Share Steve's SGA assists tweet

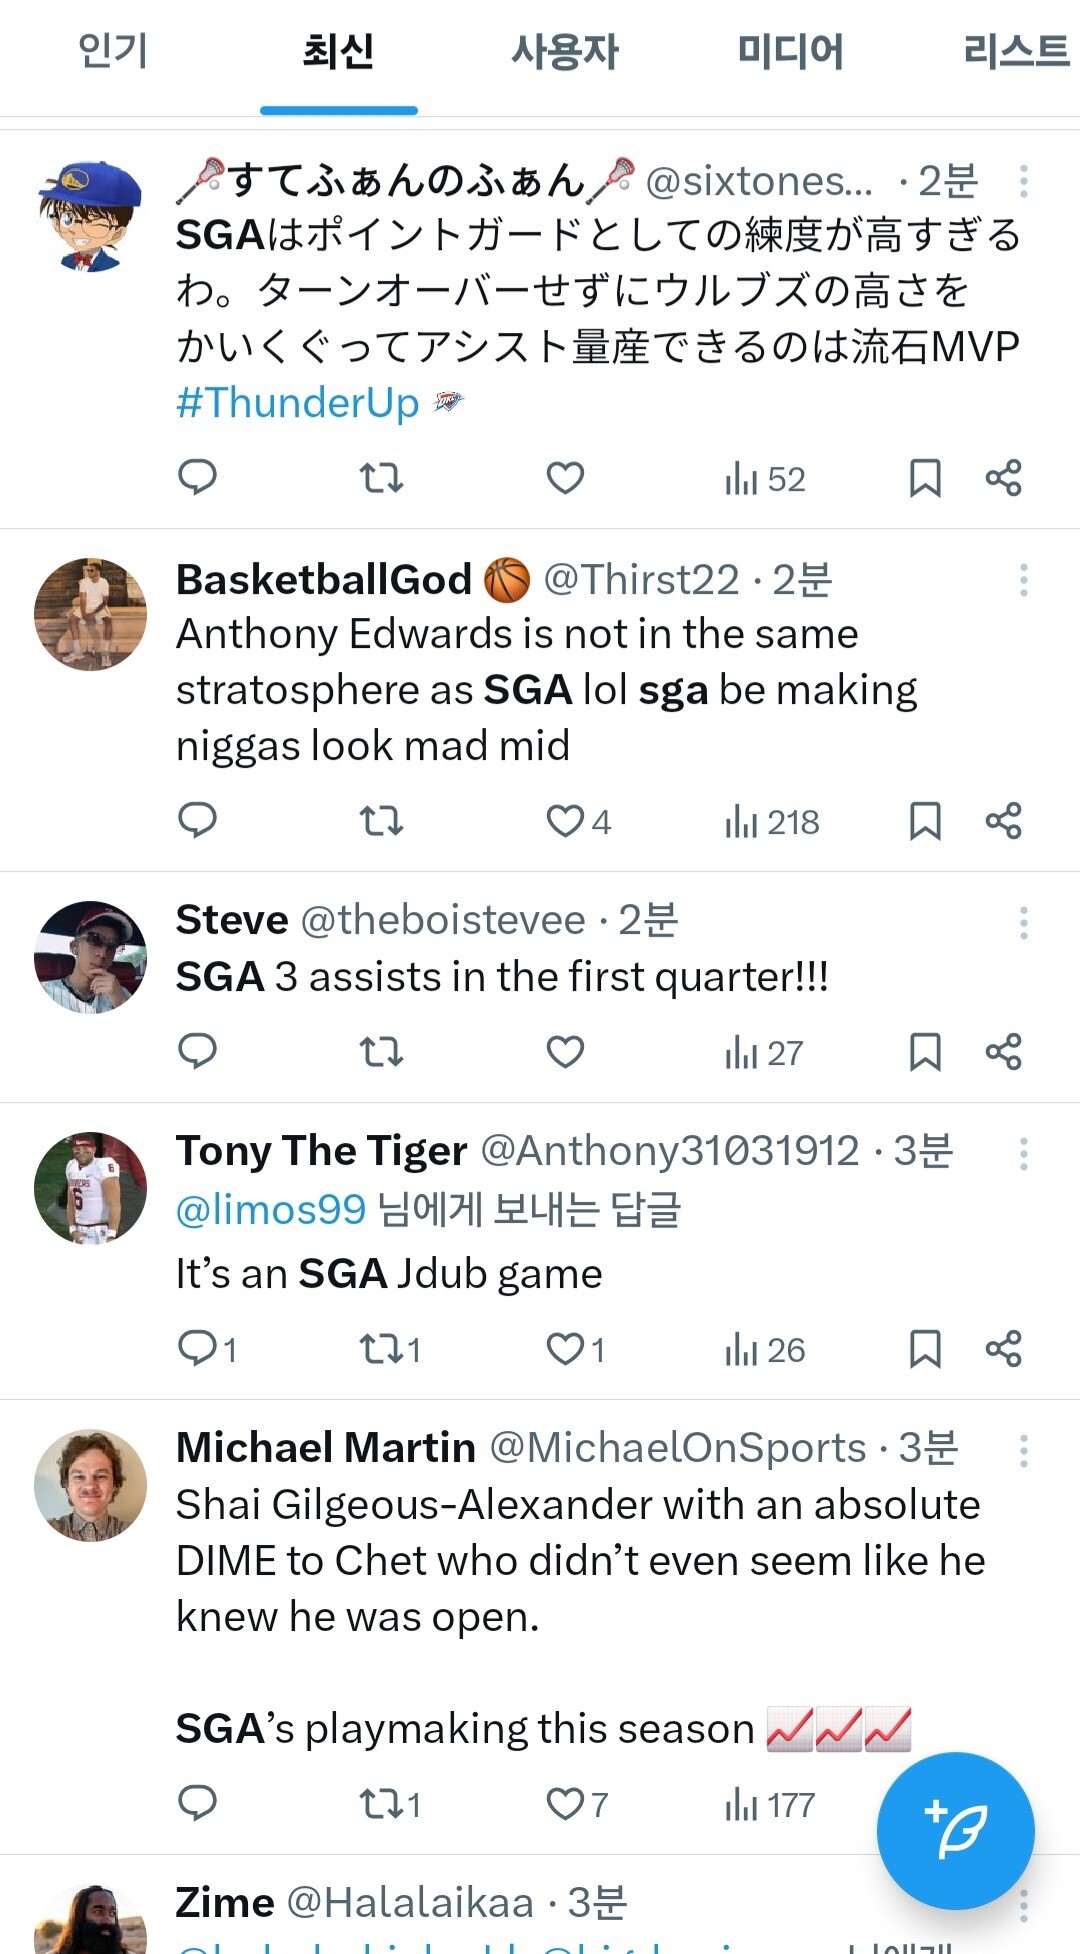tap(1003, 1052)
